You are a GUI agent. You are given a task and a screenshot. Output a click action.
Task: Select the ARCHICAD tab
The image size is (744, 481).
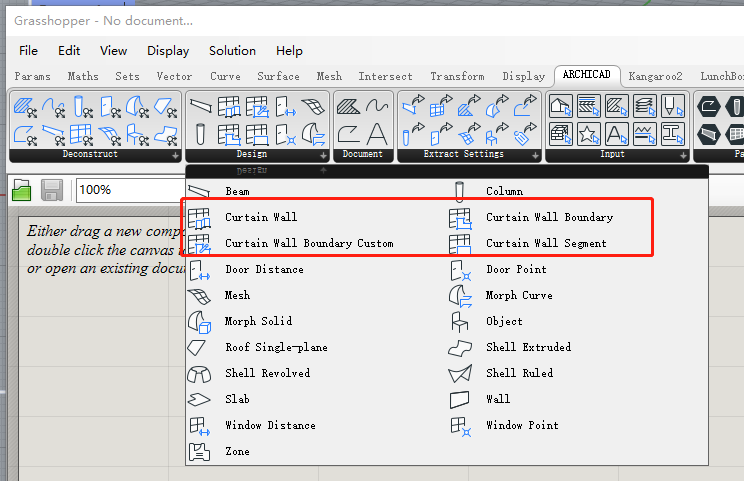click(x=586, y=75)
